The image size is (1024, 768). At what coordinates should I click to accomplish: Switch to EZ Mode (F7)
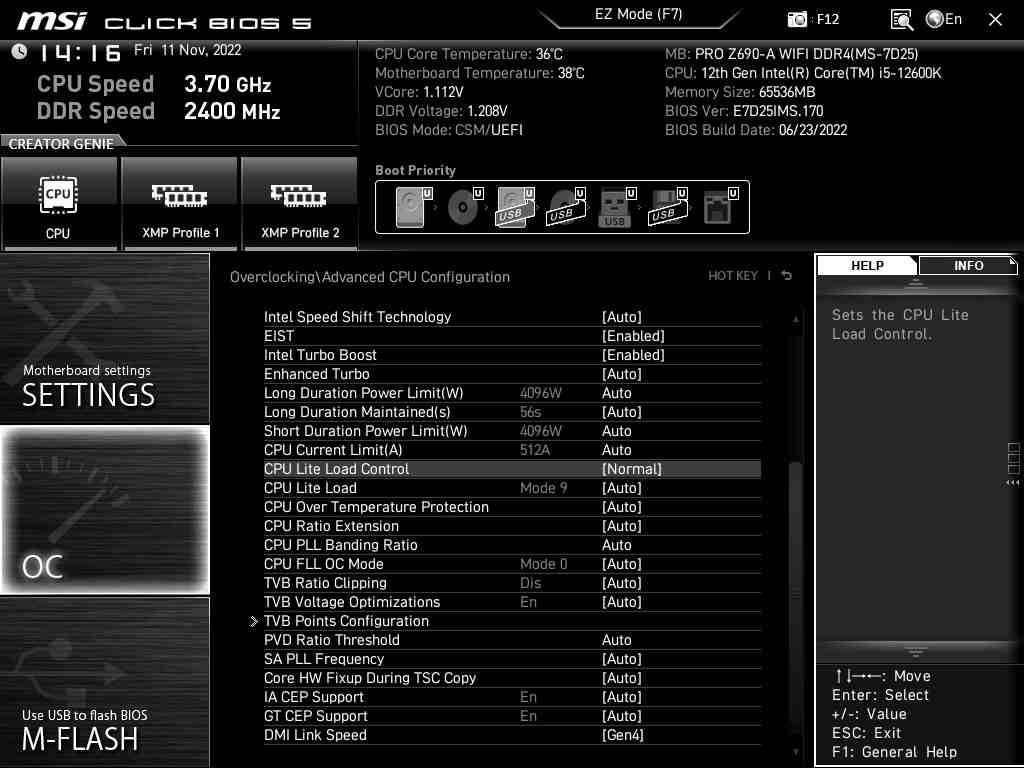639,14
